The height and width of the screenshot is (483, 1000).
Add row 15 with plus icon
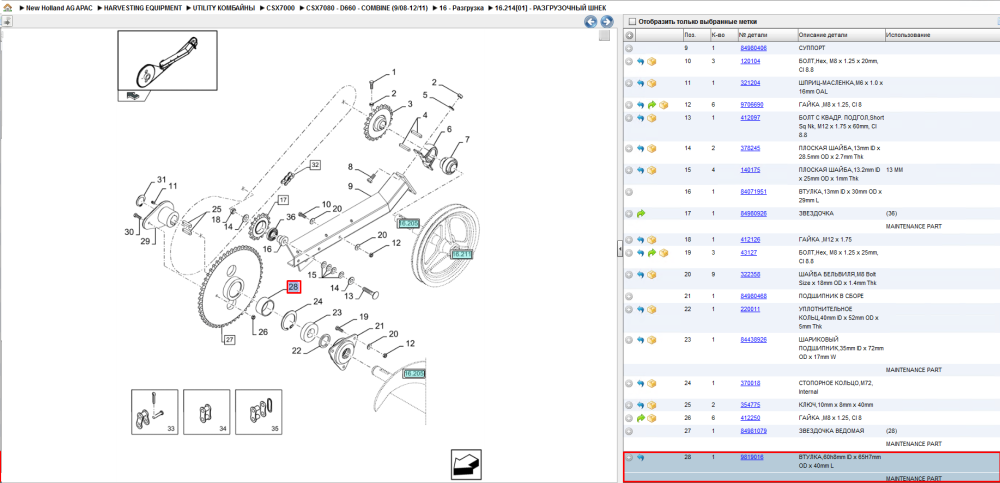pos(629,170)
